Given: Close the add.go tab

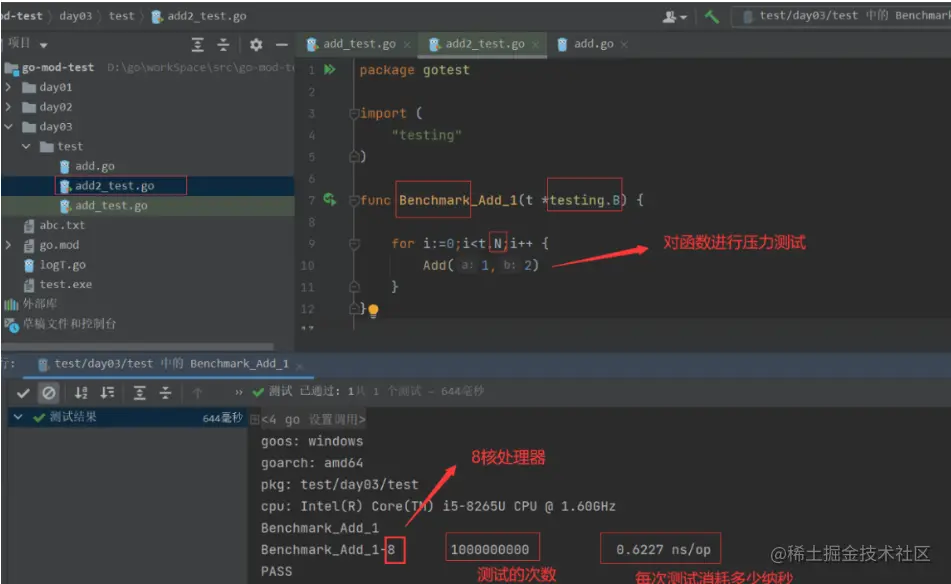Looking at the screenshot, I should coord(624,45).
